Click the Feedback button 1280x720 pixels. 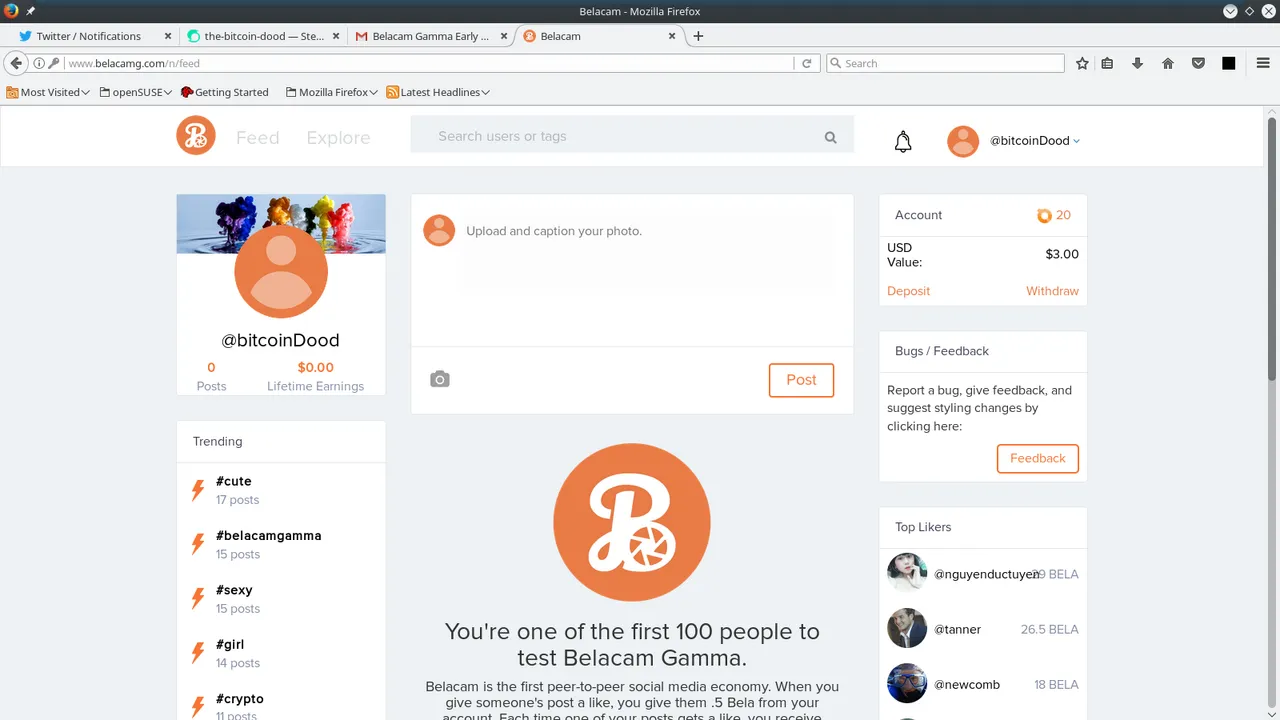(x=1038, y=458)
